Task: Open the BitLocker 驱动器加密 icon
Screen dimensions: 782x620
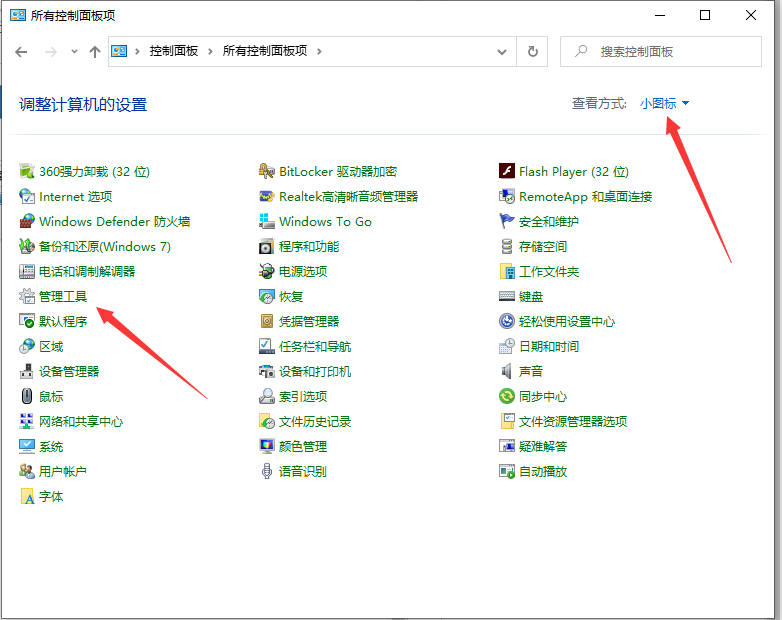Action: pos(267,171)
